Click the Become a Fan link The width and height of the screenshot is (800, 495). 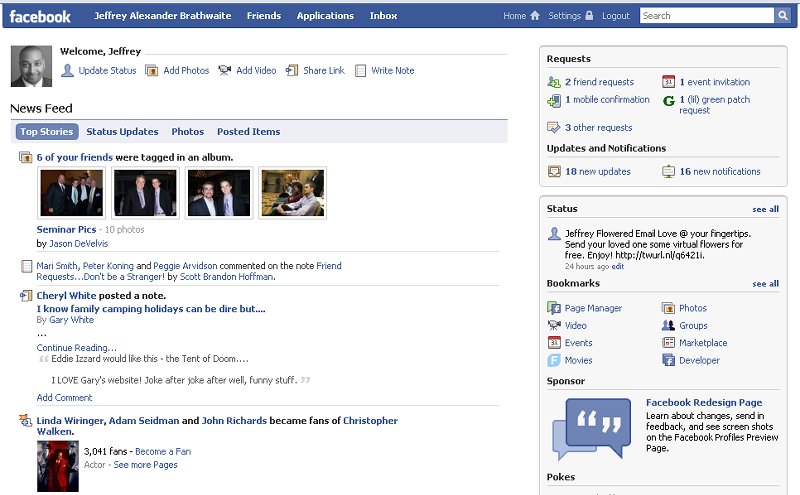[163, 452]
